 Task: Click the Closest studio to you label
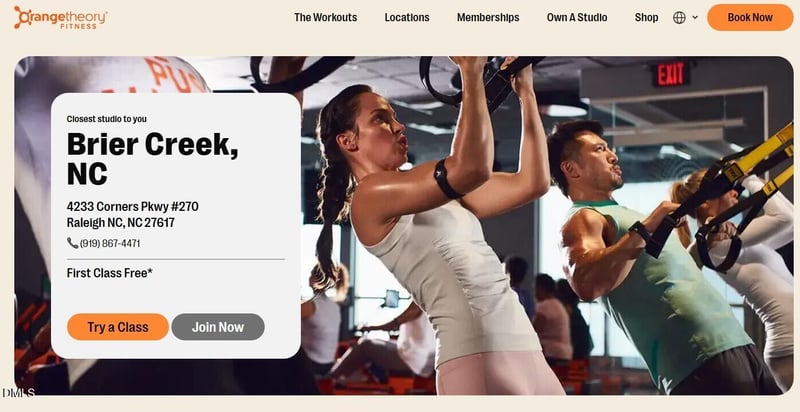(107, 119)
